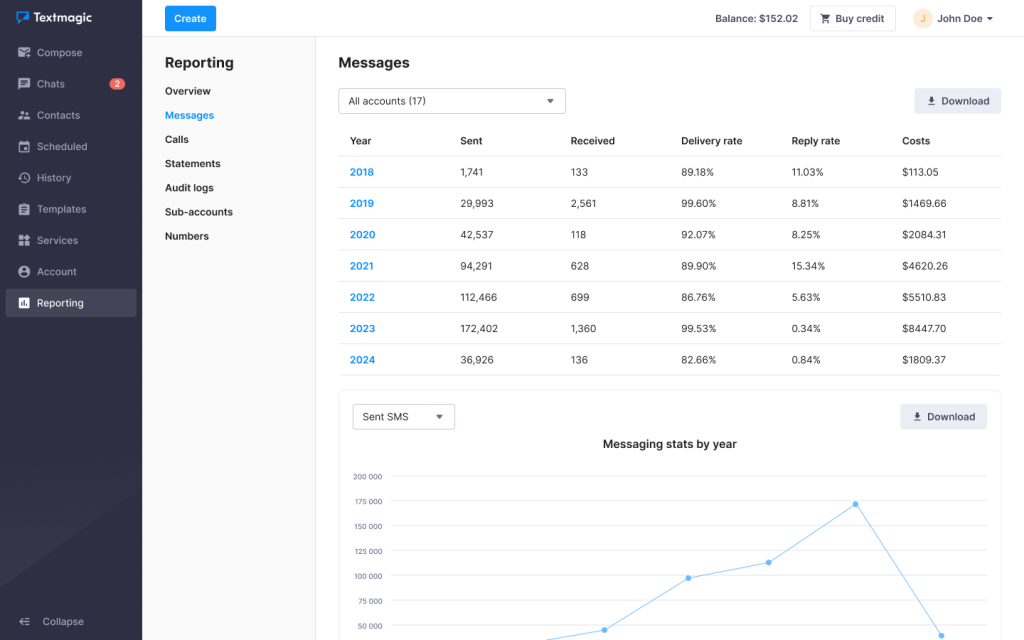Click the History clock icon
The height and width of the screenshot is (640, 1024).
(24, 178)
